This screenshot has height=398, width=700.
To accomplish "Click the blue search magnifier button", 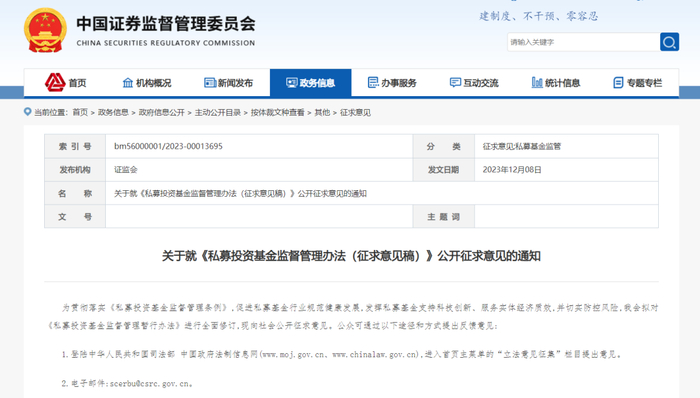I will tap(669, 42).
